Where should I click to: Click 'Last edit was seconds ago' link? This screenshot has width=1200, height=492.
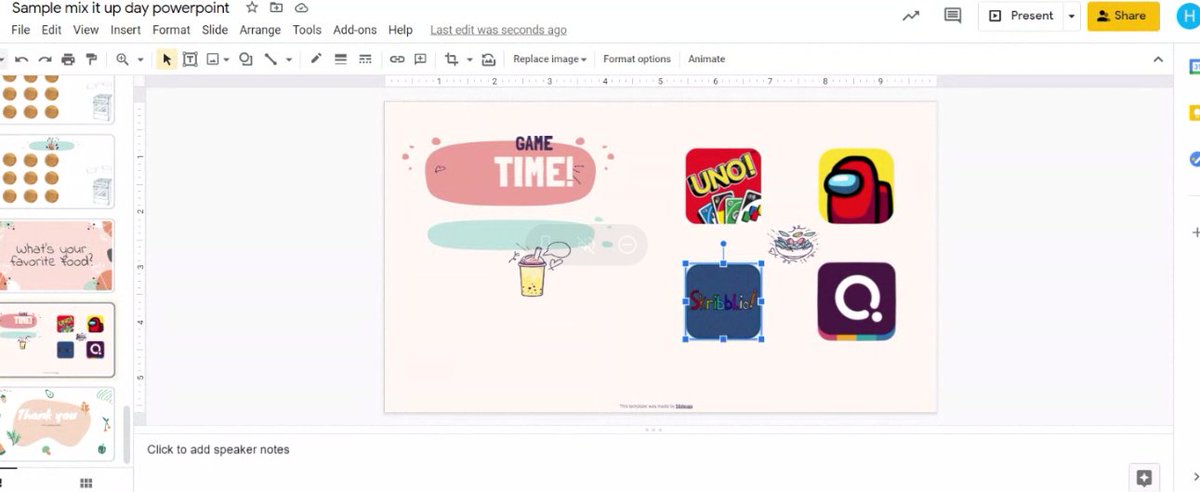coord(498,30)
